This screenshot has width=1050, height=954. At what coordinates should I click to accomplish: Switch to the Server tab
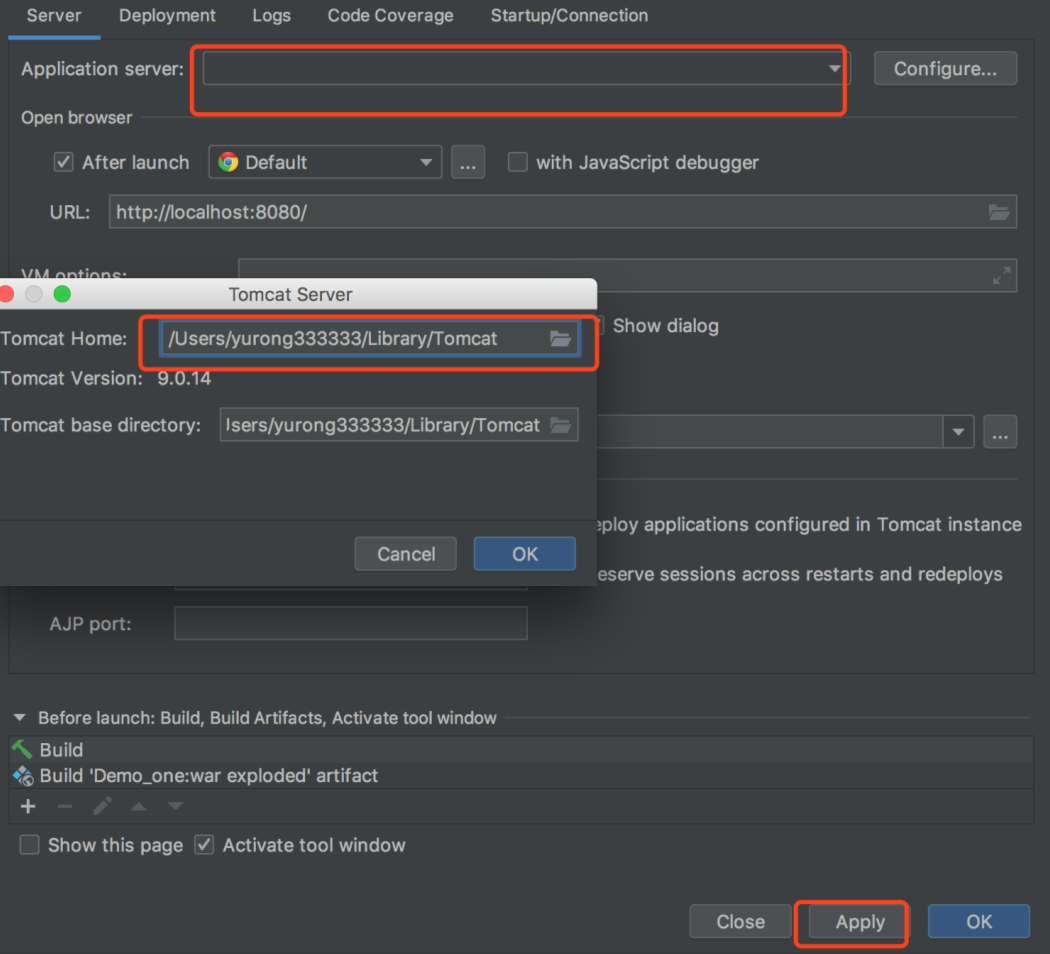[x=54, y=15]
